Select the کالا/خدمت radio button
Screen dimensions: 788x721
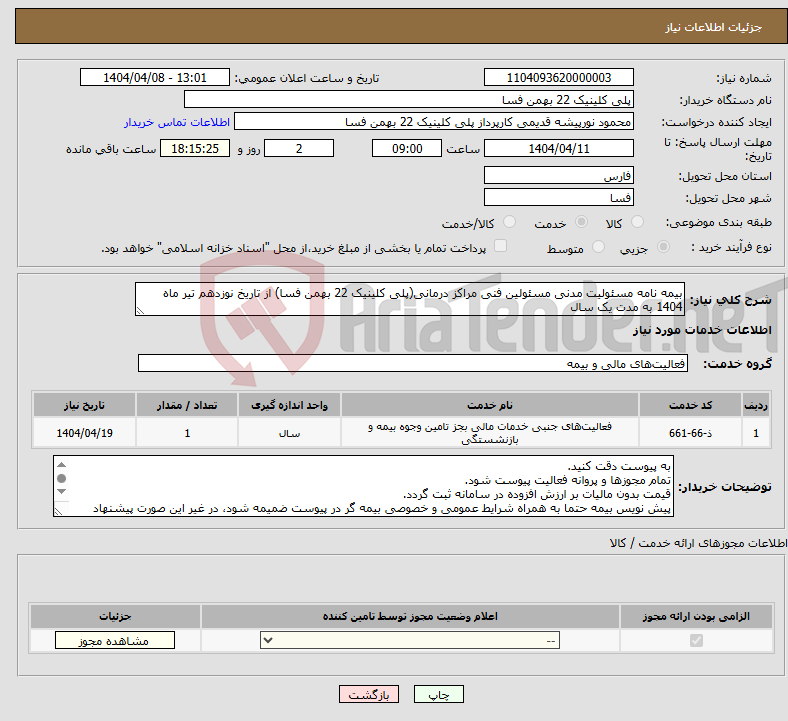[x=510, y=222]
